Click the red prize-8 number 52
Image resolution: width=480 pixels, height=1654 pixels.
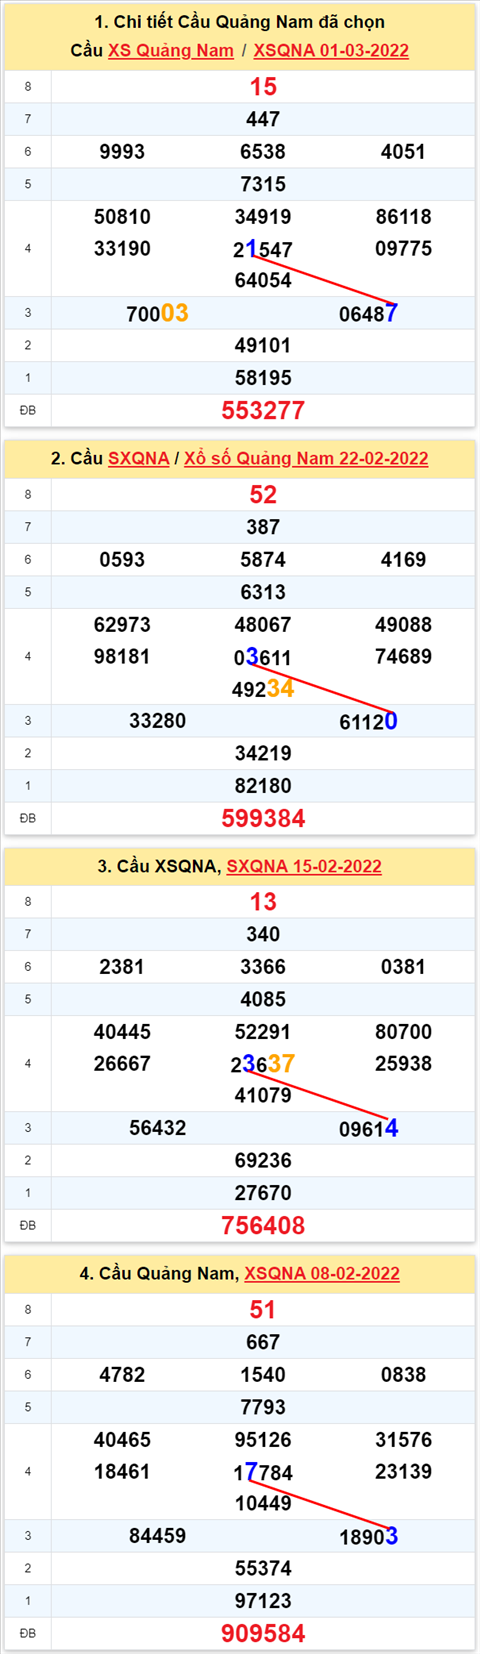tap(263, 495)
